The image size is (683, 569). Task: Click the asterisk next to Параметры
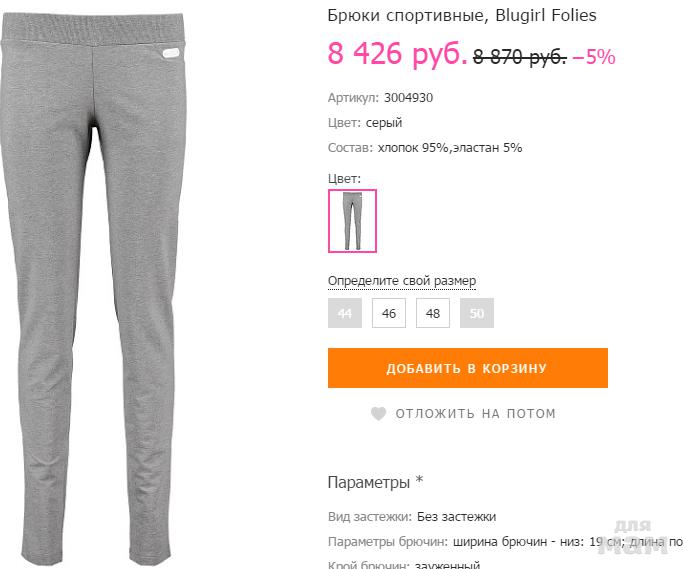click(419, 480)
